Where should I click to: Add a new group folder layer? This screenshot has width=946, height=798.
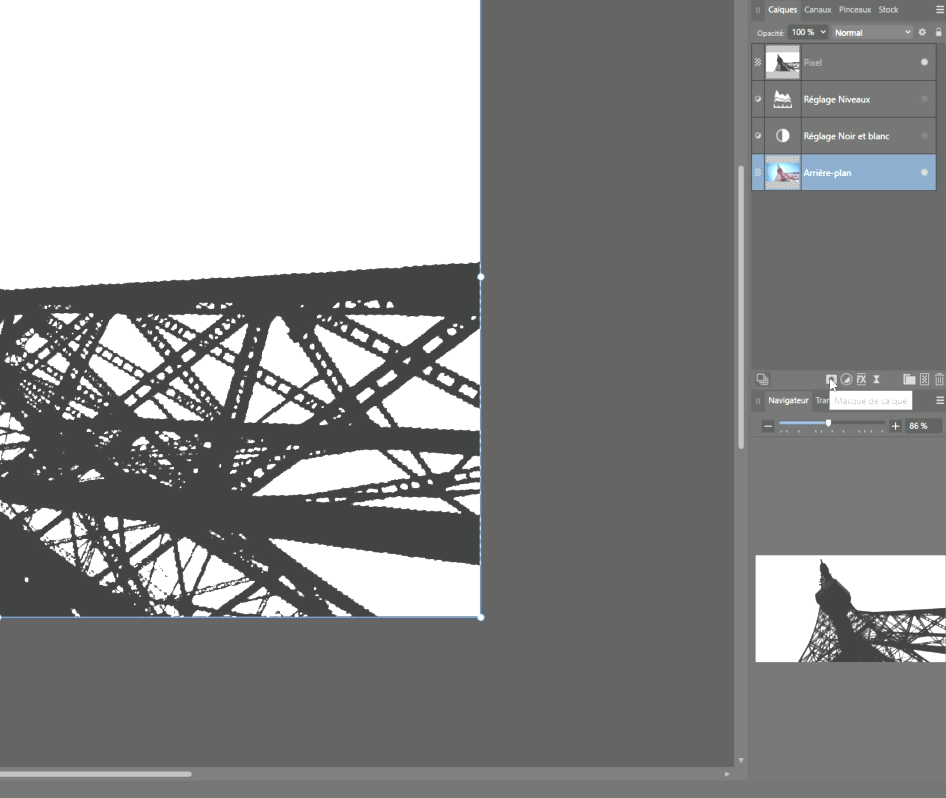[909, 379]
